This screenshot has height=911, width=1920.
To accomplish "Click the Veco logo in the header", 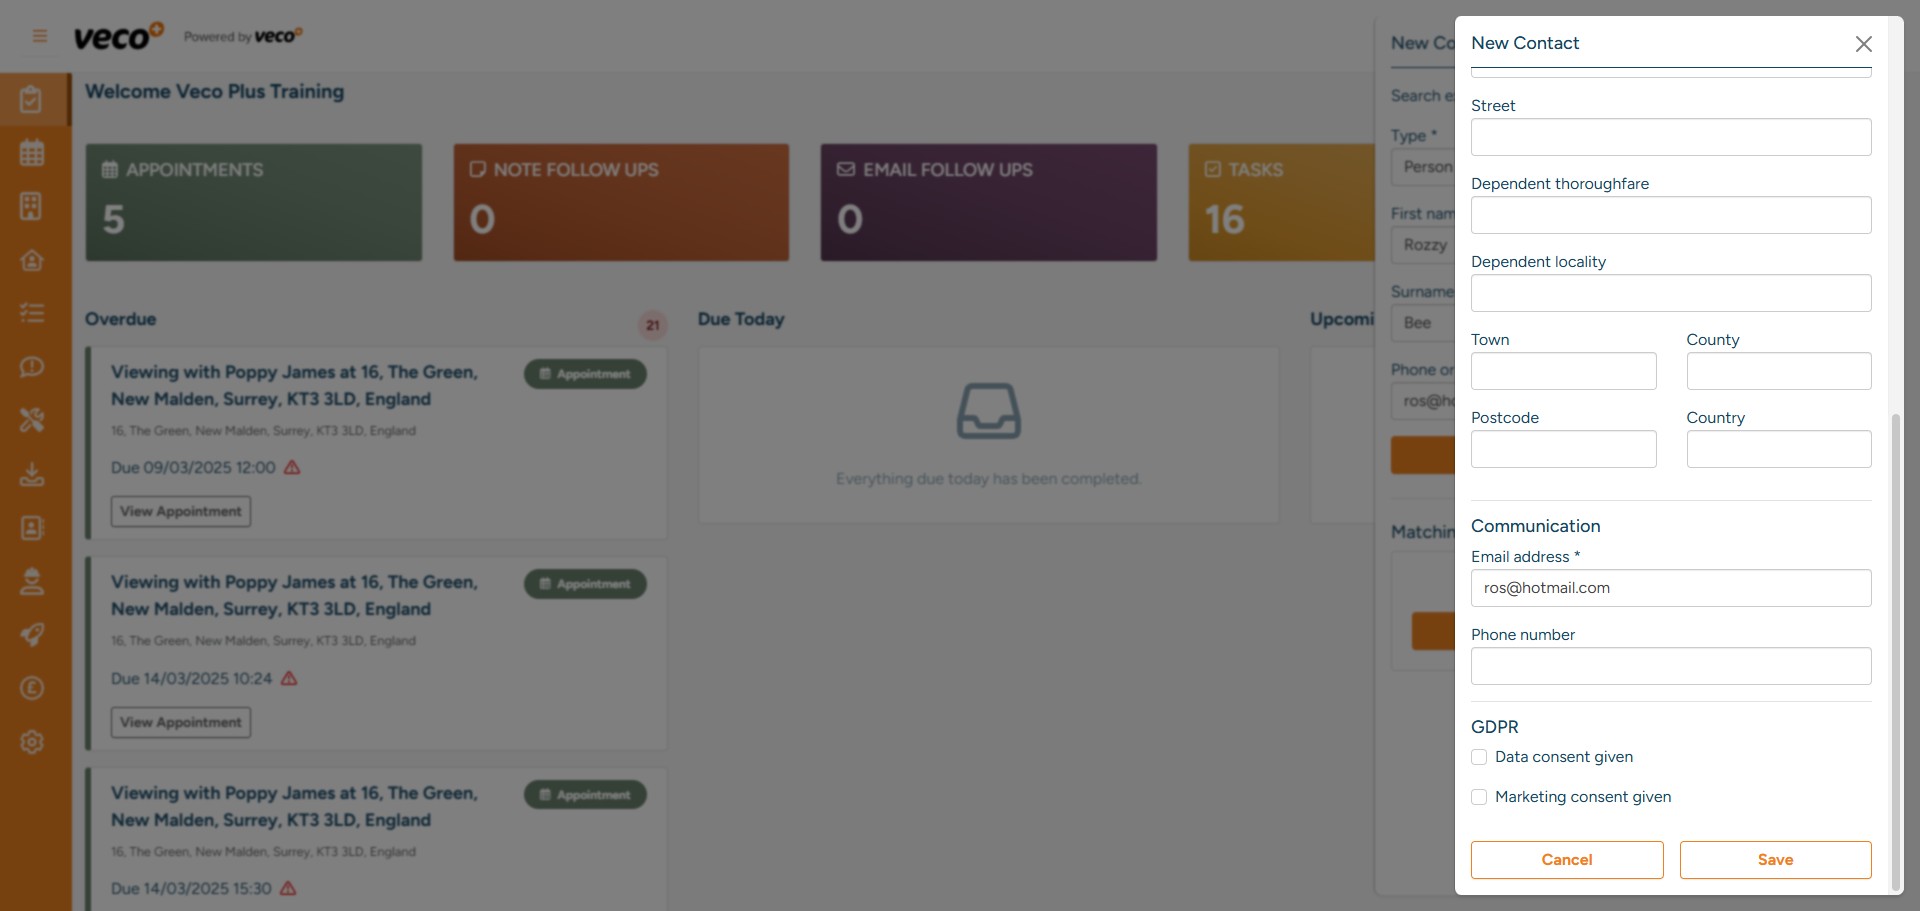I will point(118,36).
